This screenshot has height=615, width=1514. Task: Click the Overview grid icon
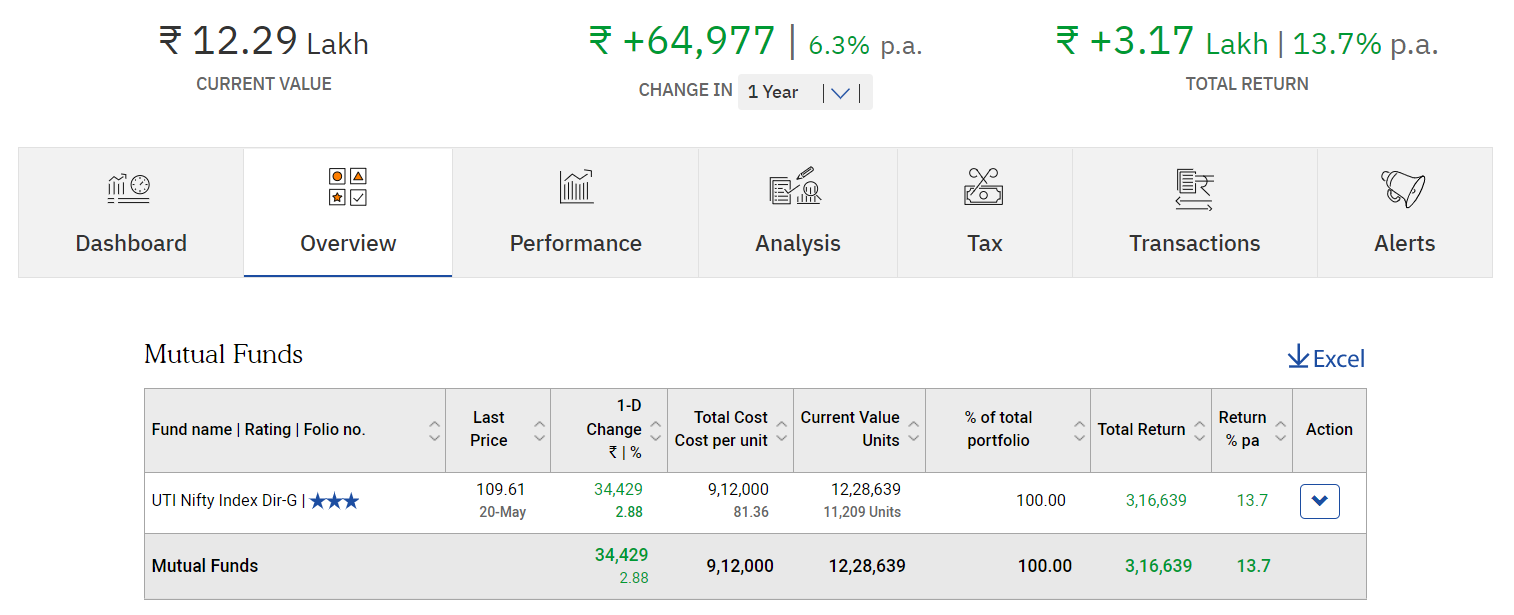347,186
